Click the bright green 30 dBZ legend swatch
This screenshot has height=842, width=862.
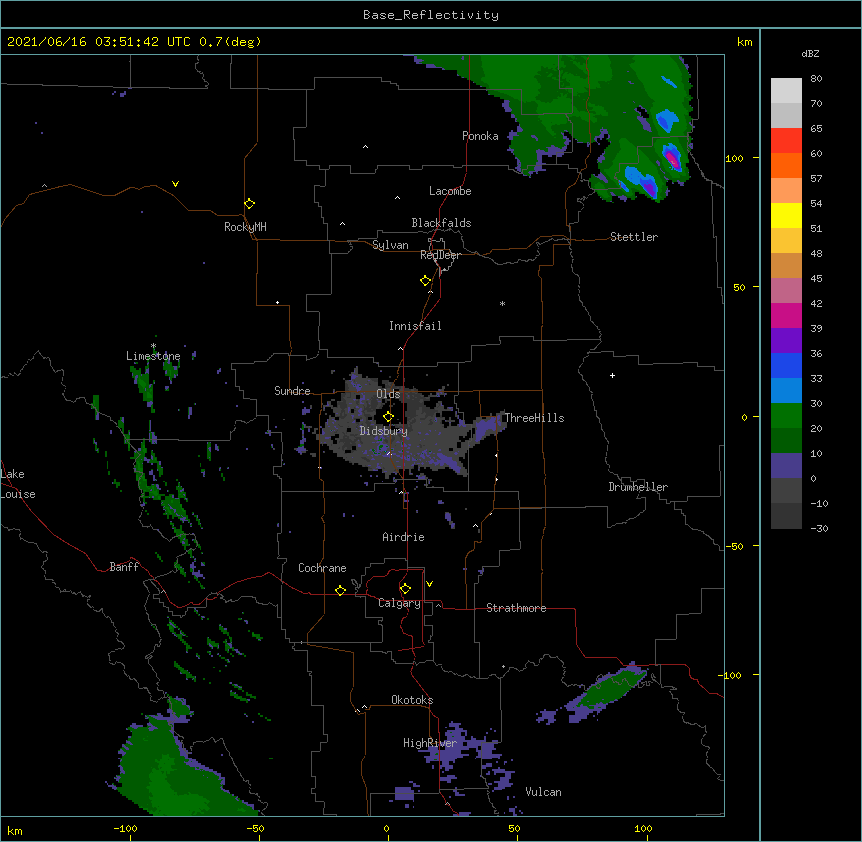[786, 416]
